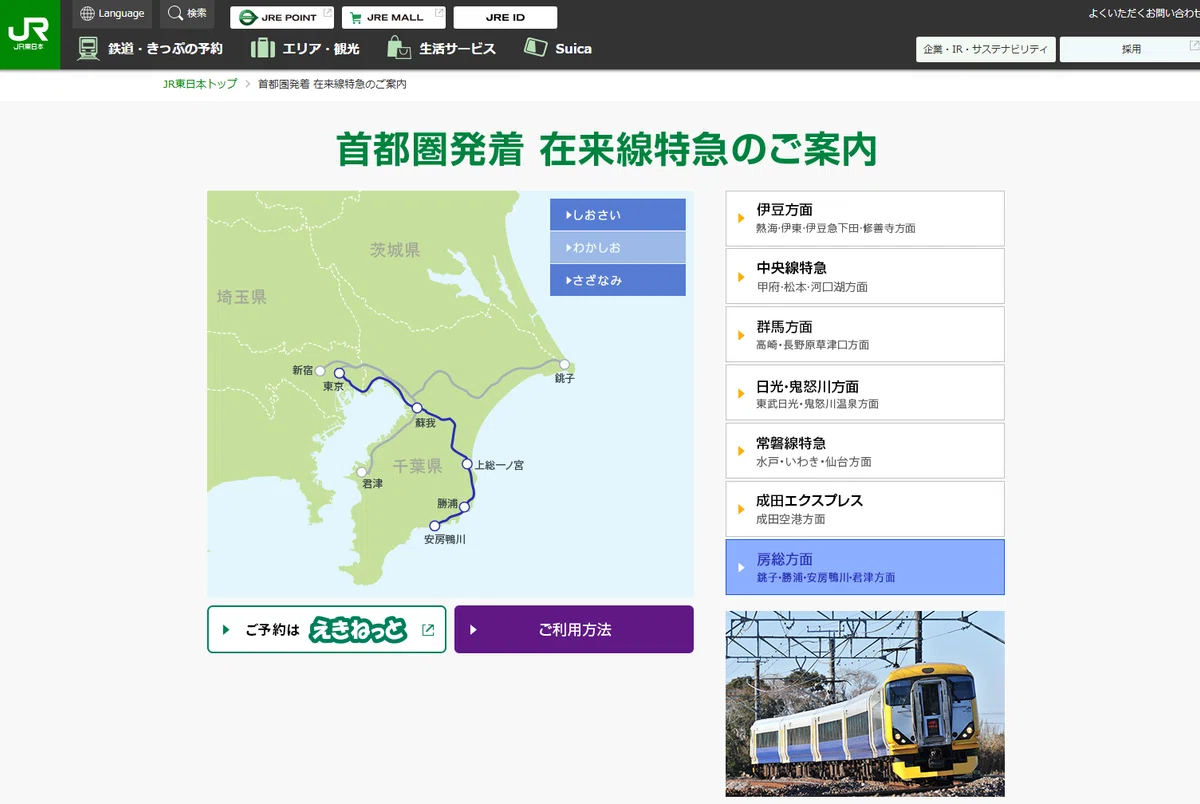Click the 安房鴨川 station marker
The image size is (1200, 804).
(434, 526)
